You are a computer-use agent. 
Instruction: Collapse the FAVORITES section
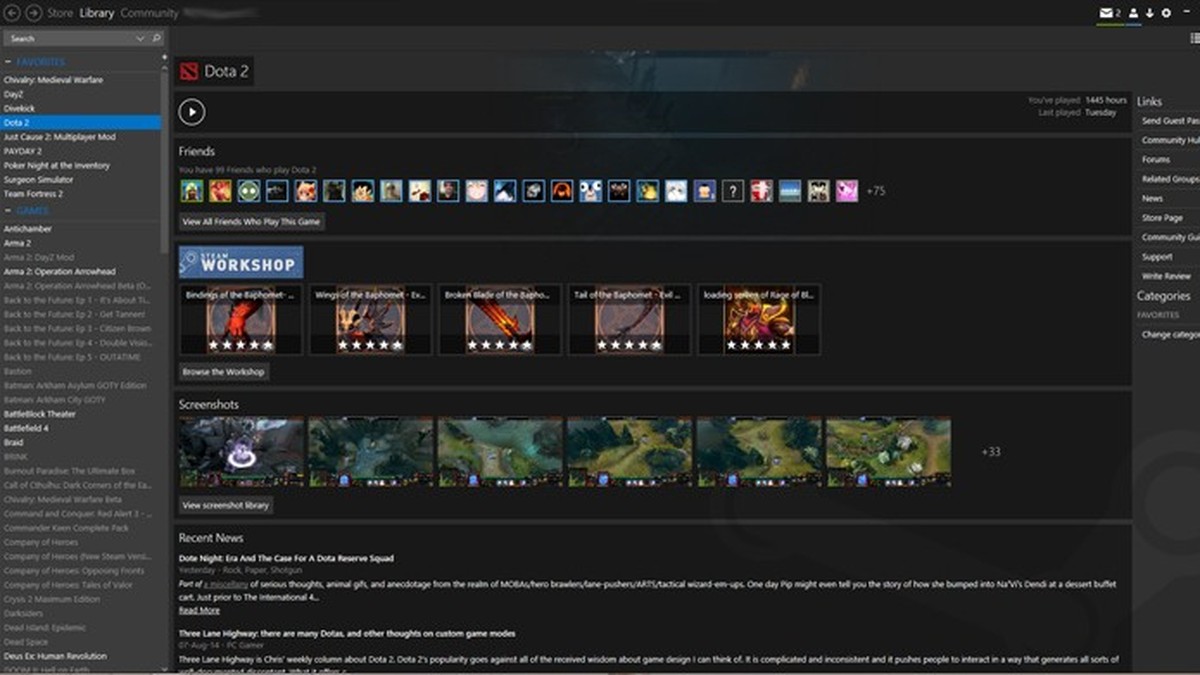(x=9, y=61)
